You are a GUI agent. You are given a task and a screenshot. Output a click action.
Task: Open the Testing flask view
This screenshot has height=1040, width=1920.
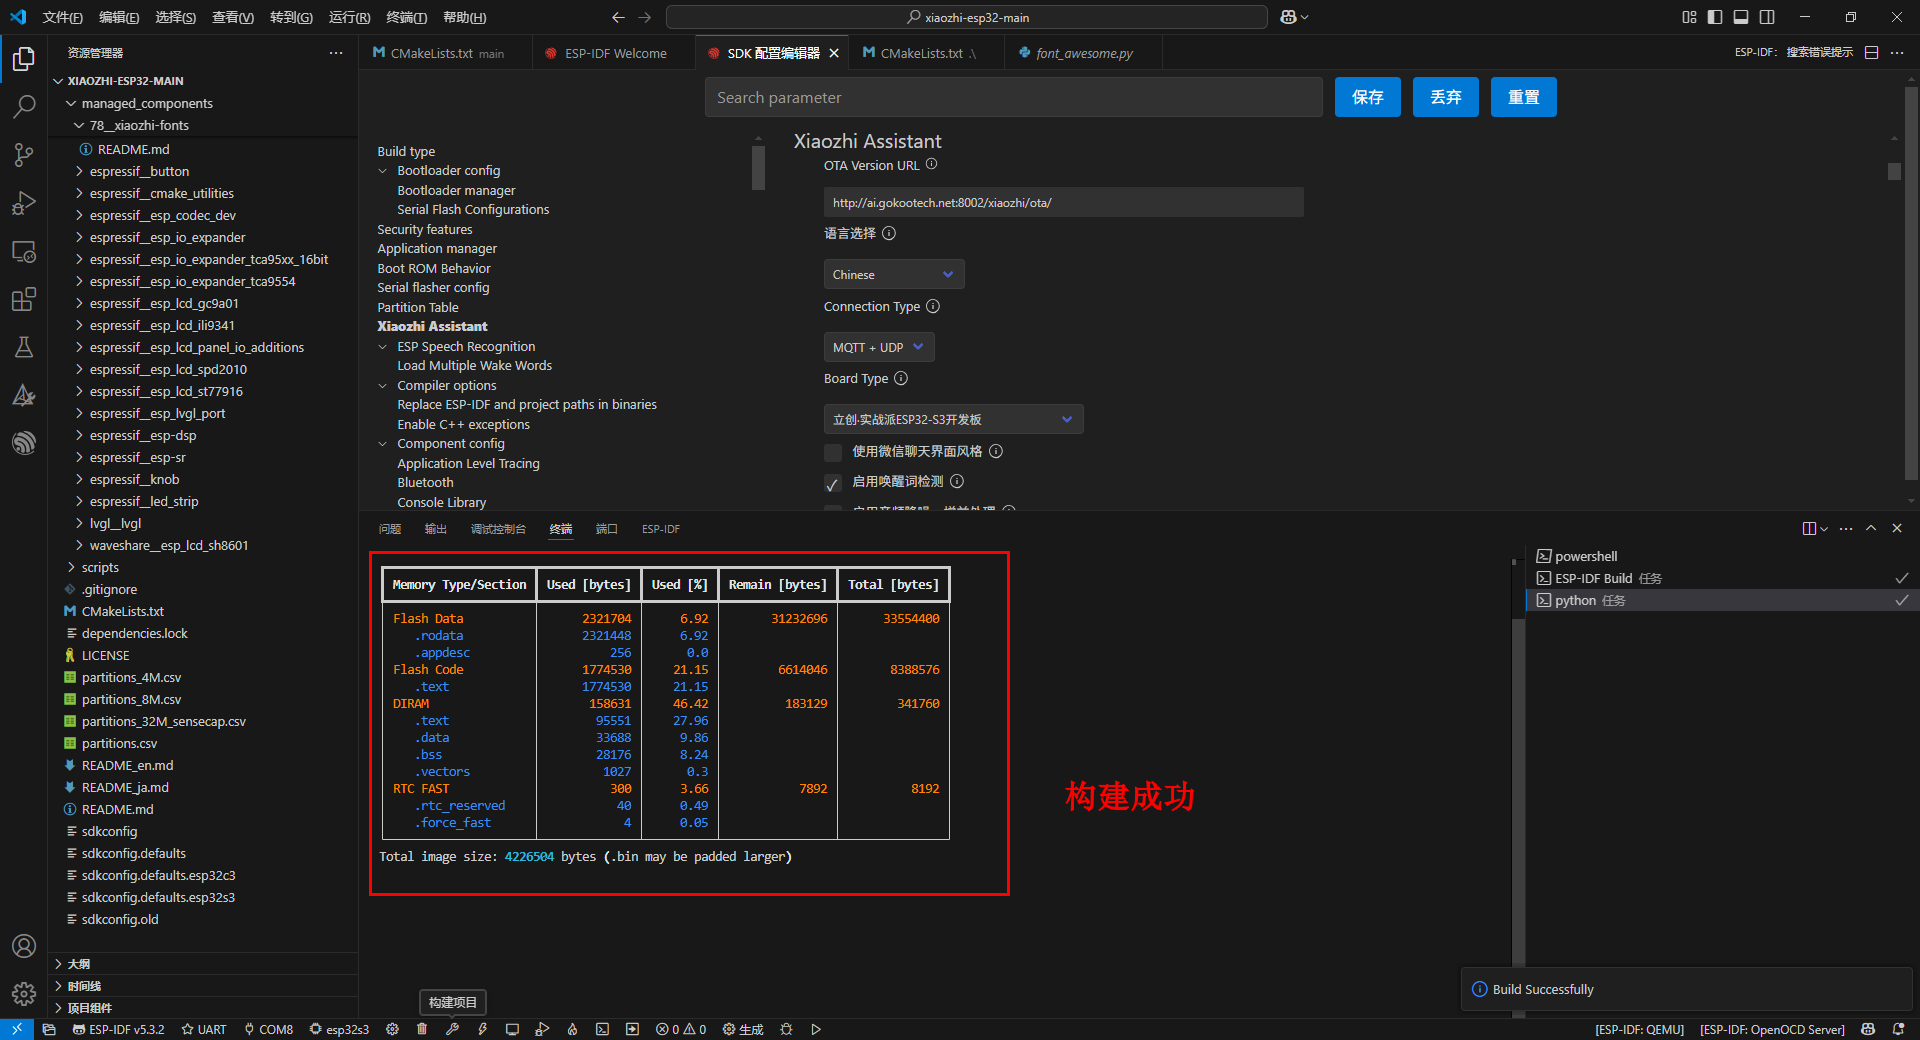24,347
